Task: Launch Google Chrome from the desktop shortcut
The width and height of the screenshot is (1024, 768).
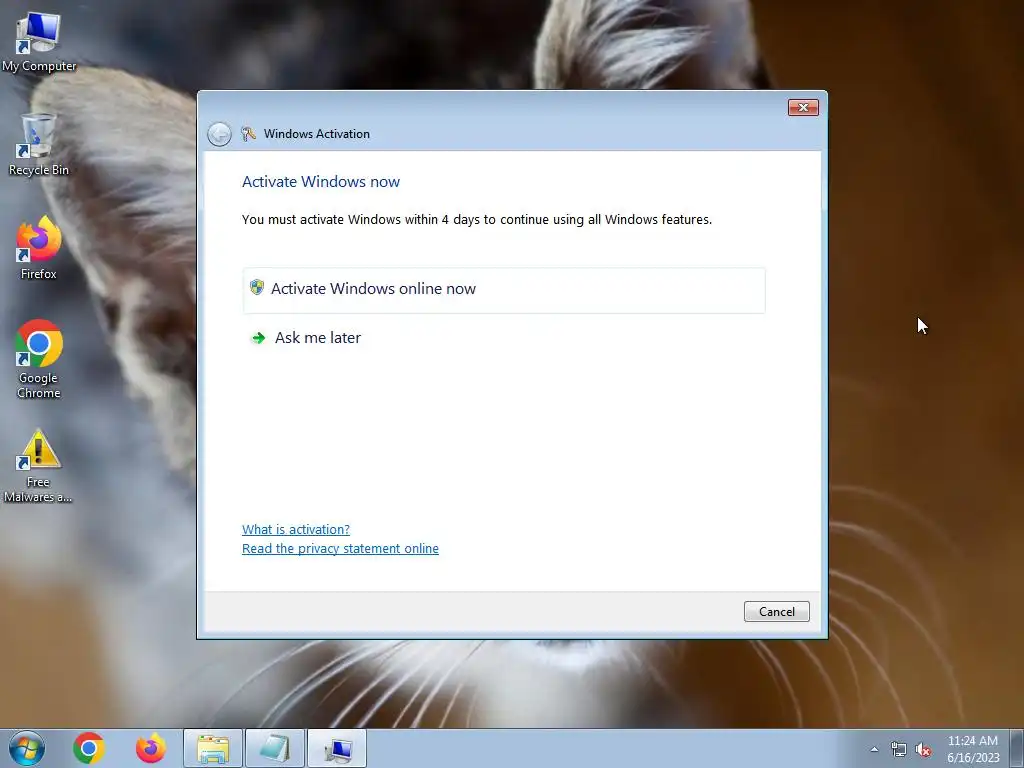Action: click(x=39, y=359)
